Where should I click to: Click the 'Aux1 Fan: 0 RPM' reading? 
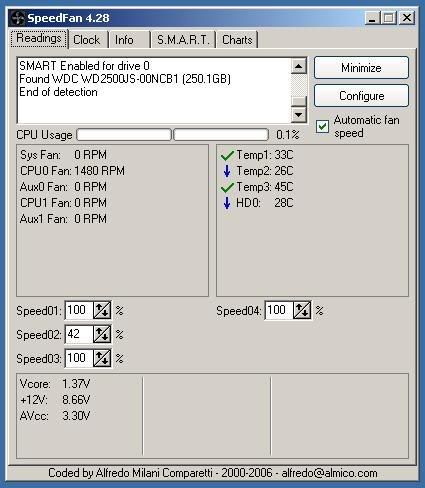63,219
